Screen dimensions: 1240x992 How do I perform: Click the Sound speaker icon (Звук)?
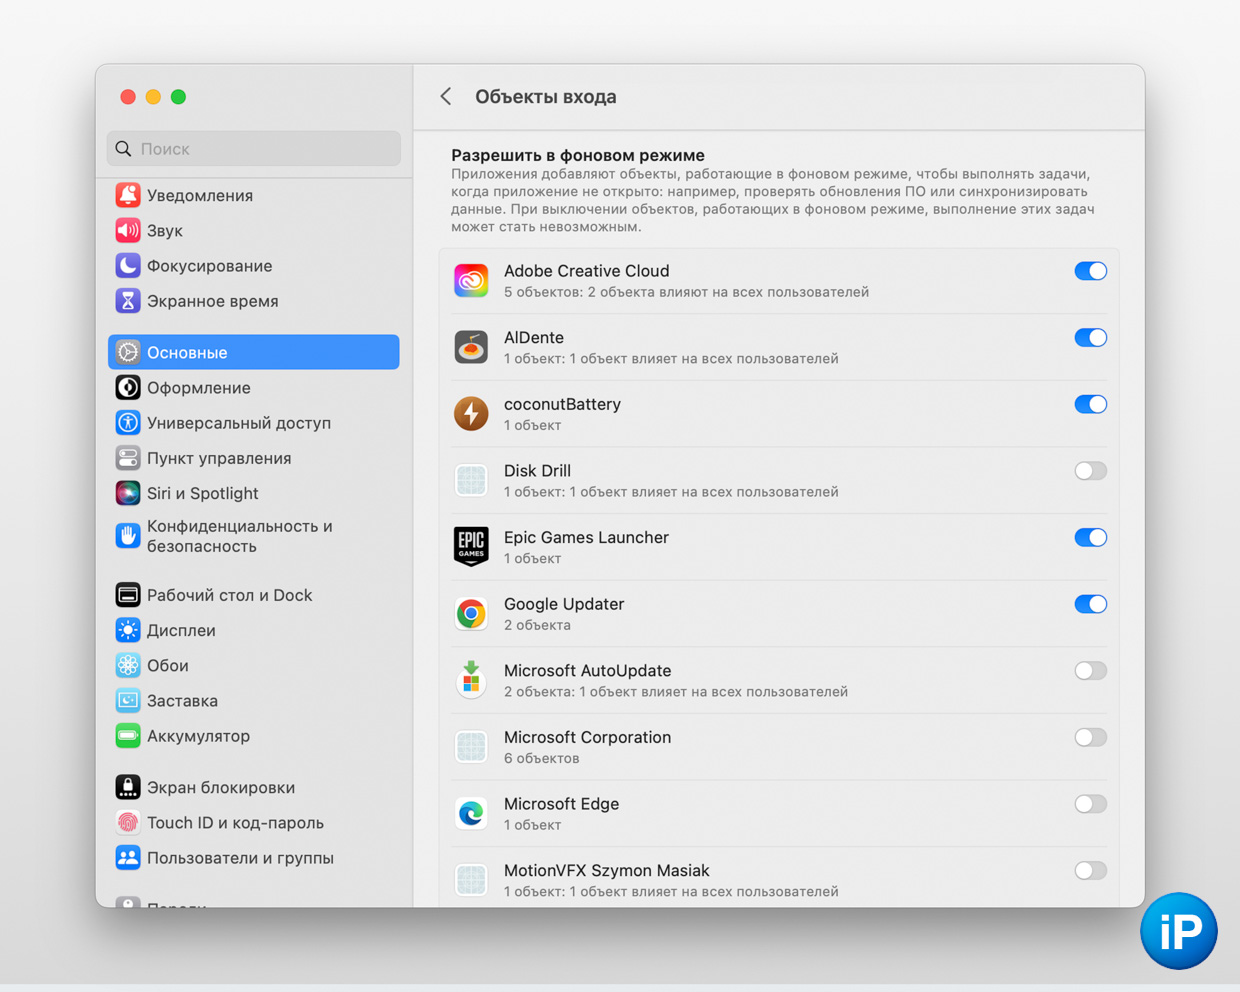128,230
